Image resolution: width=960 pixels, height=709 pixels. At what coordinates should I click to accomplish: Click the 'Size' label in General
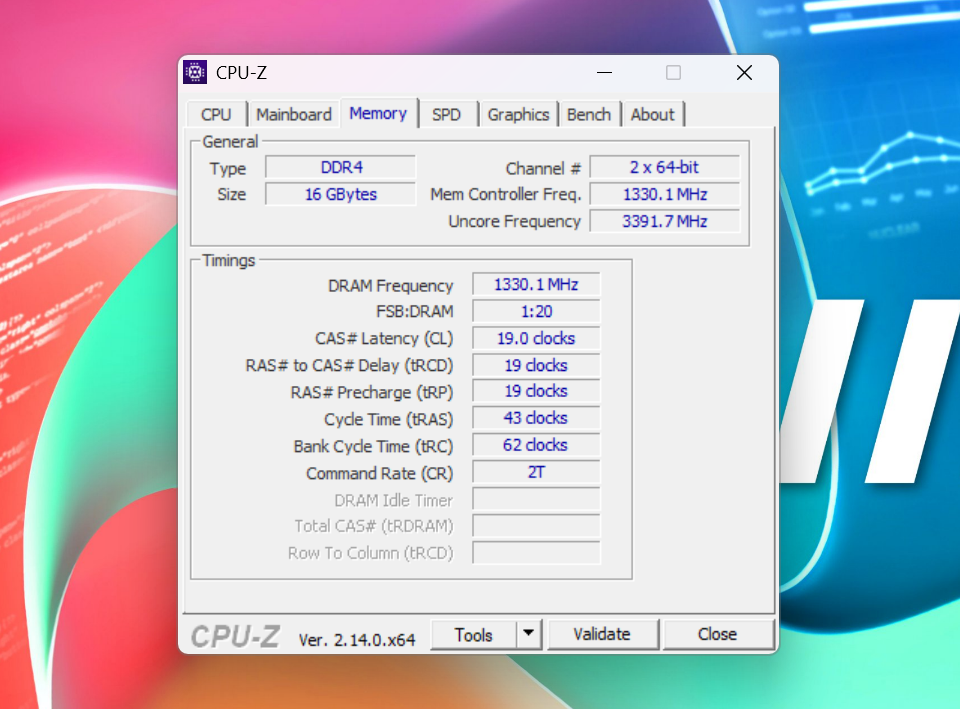coord(231,194)
